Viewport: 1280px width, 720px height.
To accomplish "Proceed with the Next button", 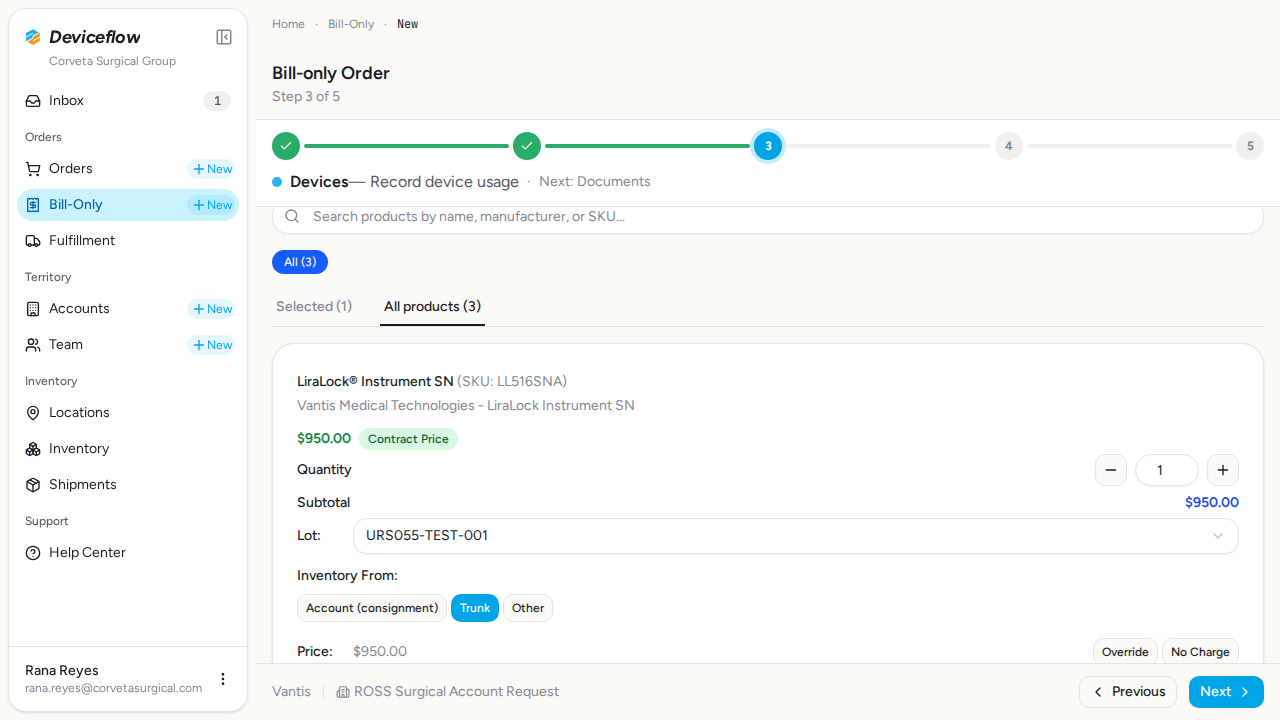I will tap(1226, 692).
